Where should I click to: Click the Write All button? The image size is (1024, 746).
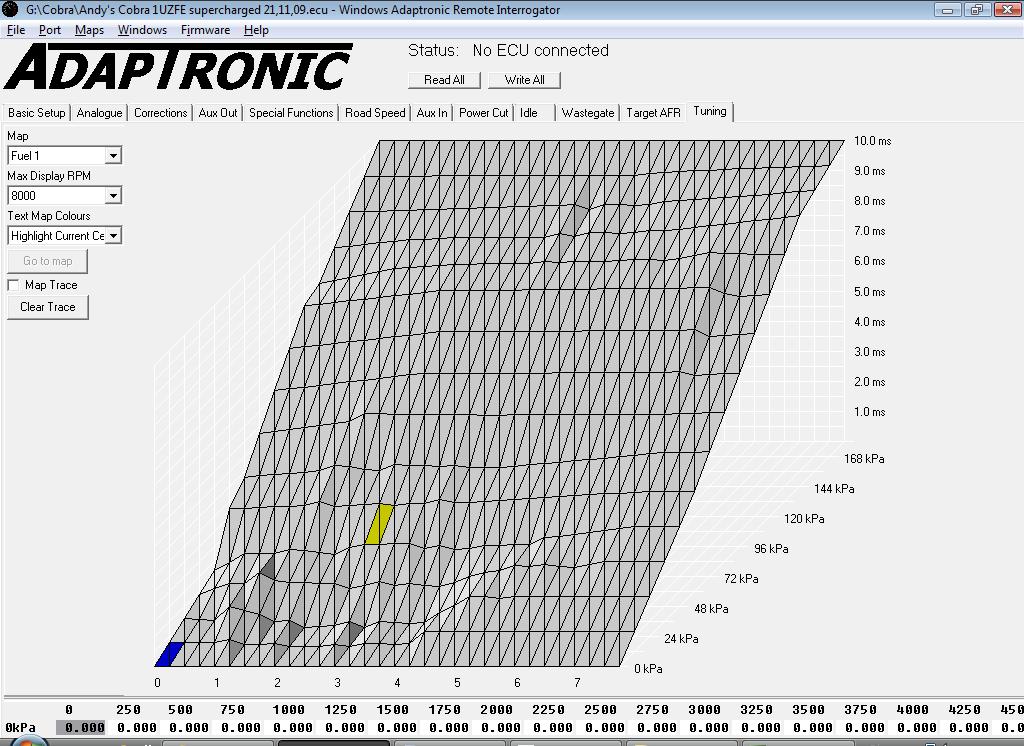click(524, 80)
